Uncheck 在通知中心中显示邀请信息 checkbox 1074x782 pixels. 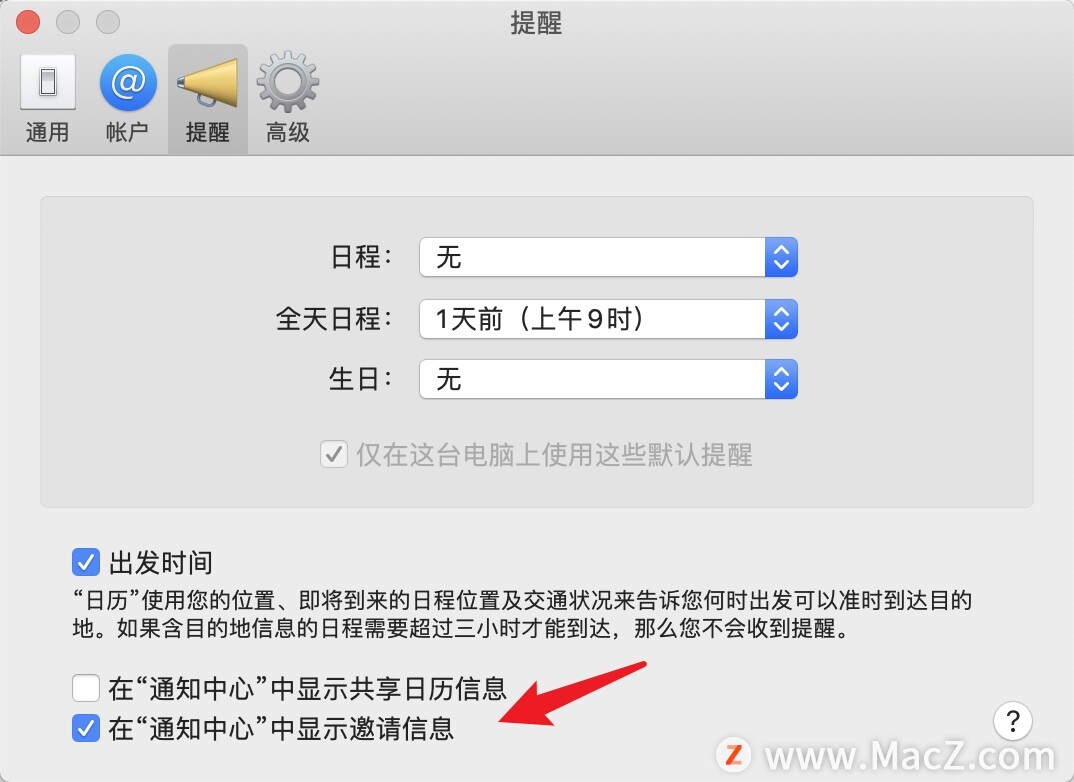86,728
